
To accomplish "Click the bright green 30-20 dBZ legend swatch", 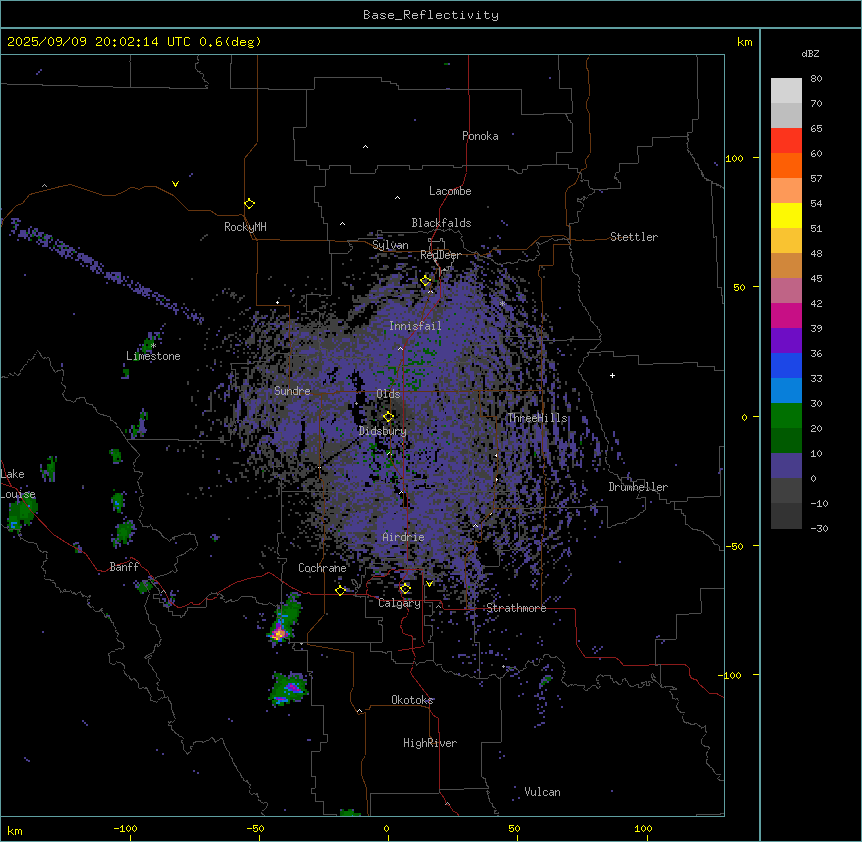I will (x=786, y=416).
